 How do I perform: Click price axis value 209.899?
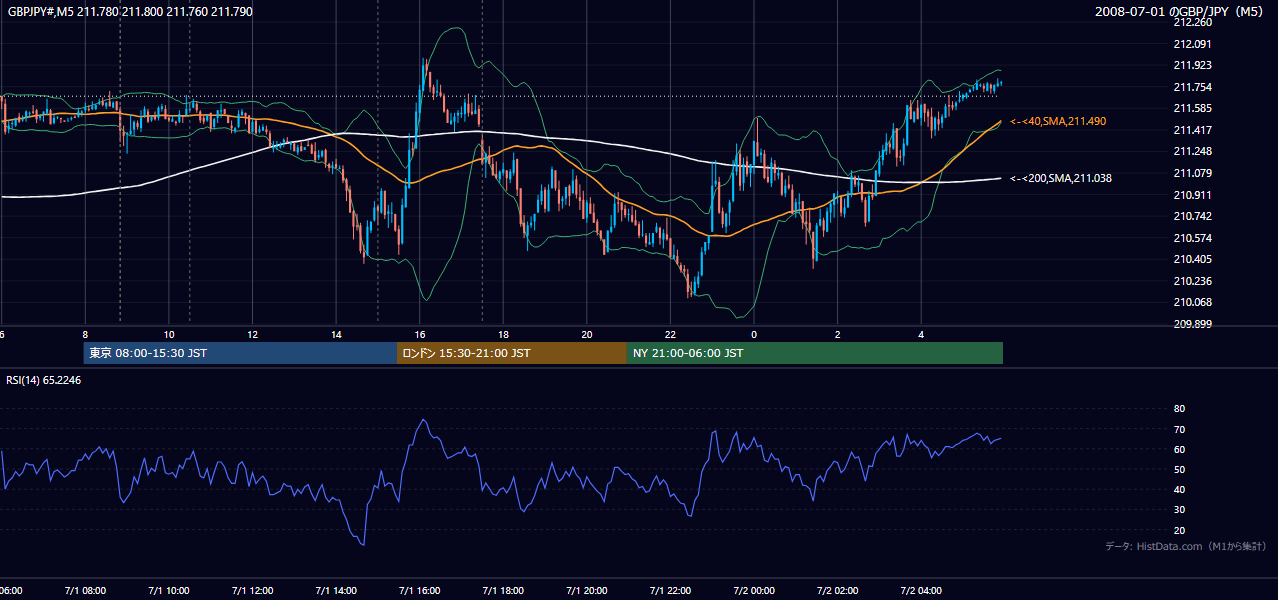coord(1192,324)
